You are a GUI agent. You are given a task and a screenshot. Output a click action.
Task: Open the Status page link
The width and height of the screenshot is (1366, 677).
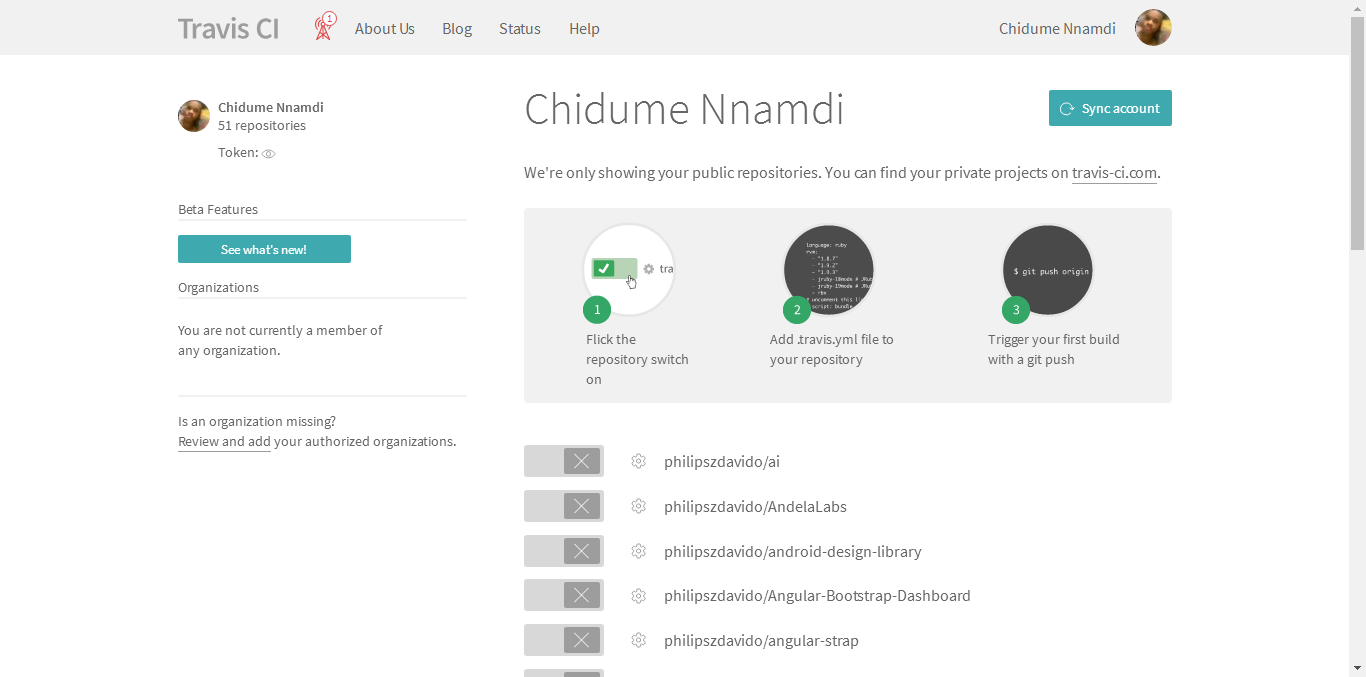(520, 29)
